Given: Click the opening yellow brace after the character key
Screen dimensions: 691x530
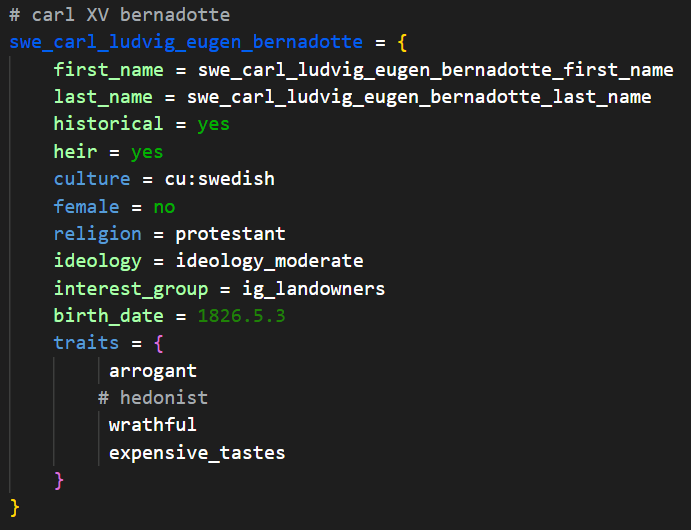Looking at the screenshot, I should pyautogui.click(x=400, y=43).
